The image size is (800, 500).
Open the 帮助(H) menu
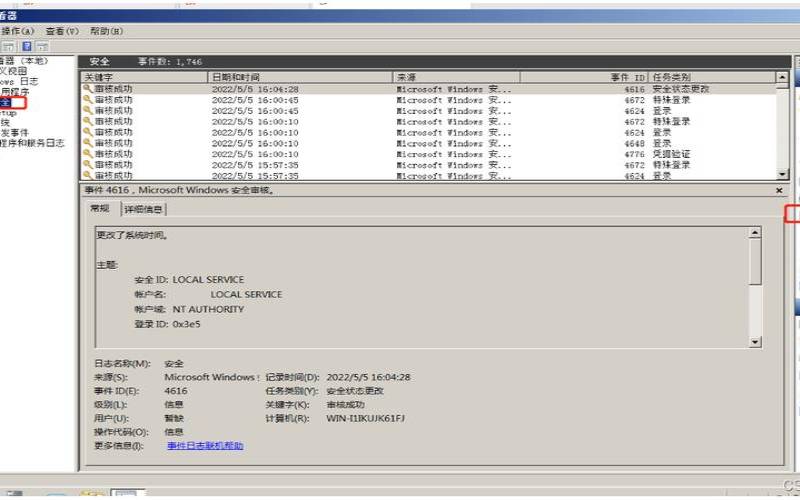(106, 31)
